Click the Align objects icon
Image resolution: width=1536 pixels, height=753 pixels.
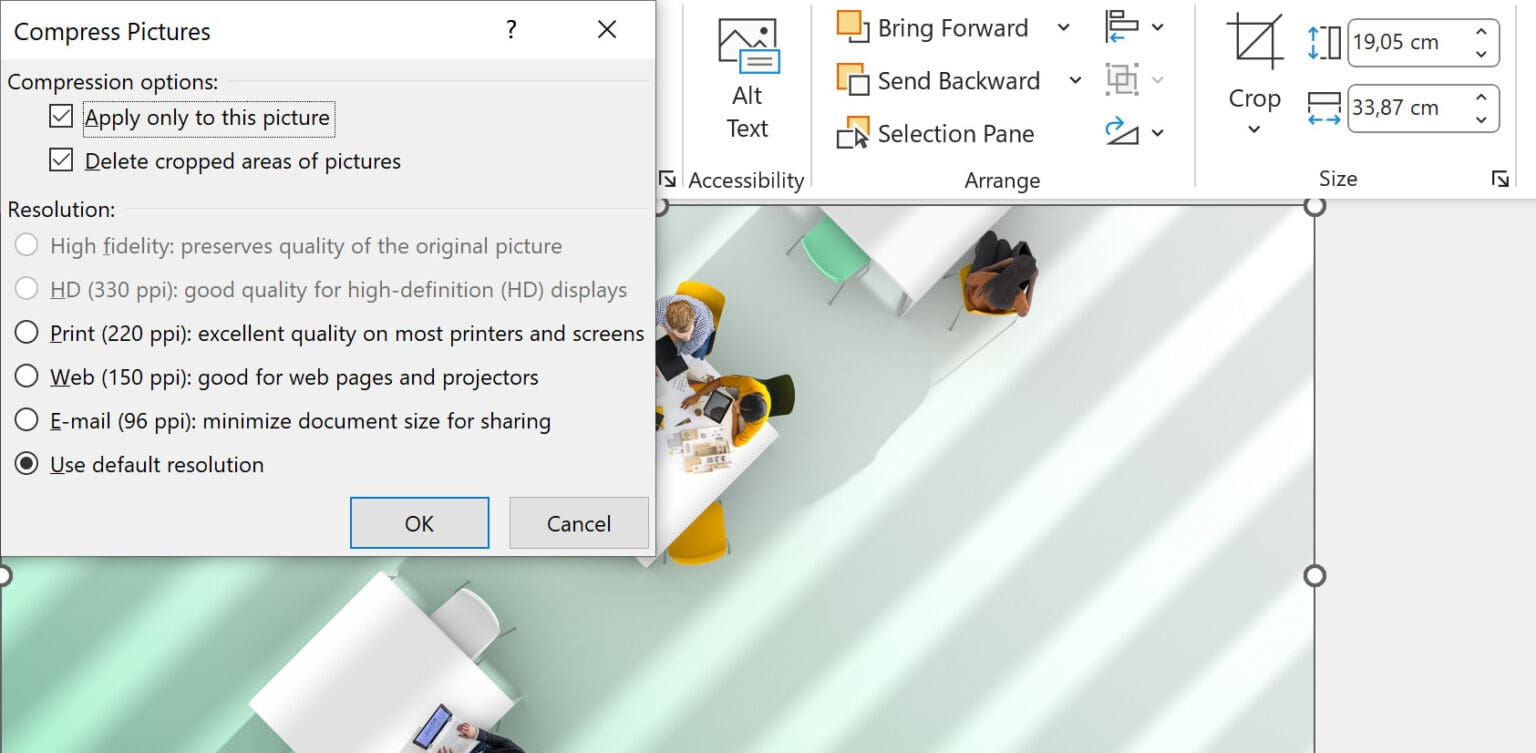[1123, 27]
